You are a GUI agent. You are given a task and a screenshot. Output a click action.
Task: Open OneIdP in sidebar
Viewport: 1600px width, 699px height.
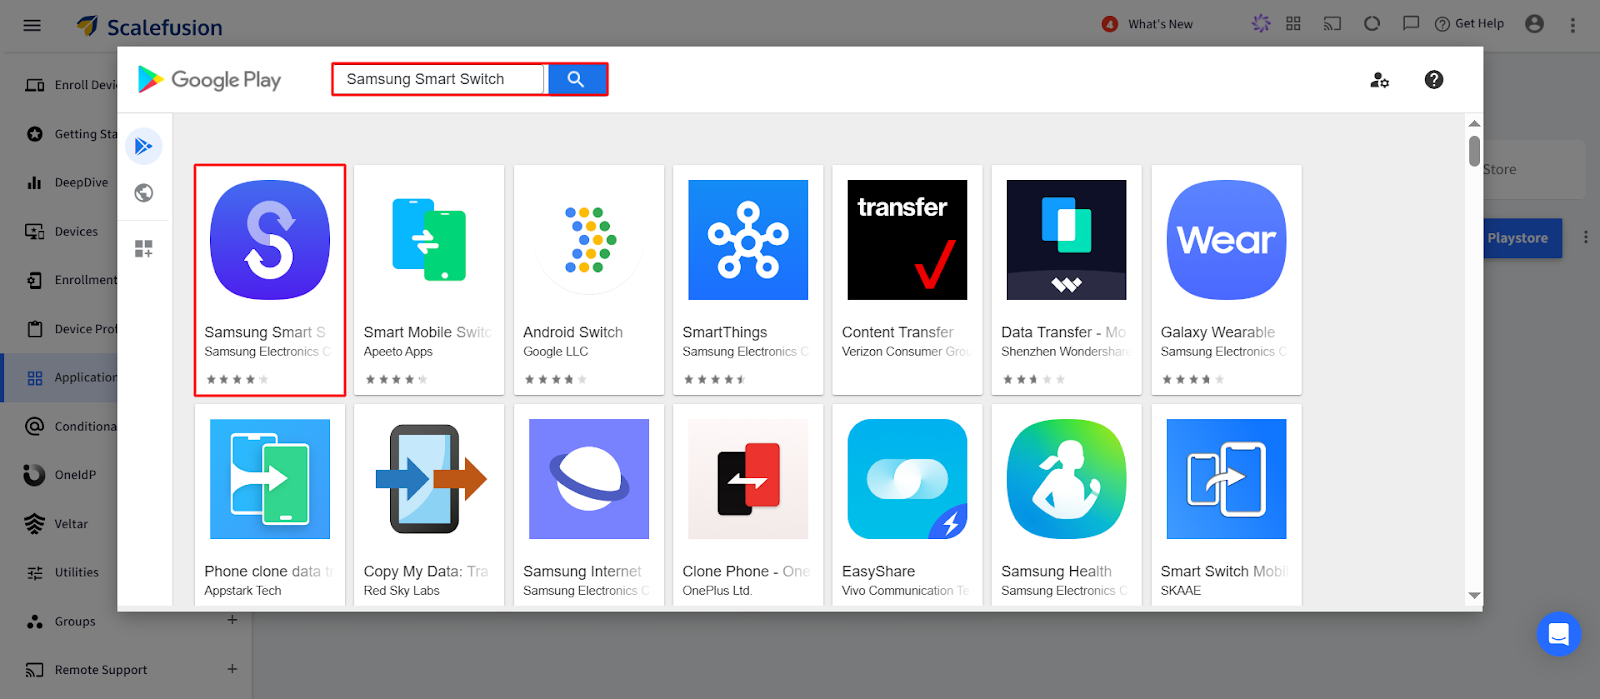tap(61, 475)
